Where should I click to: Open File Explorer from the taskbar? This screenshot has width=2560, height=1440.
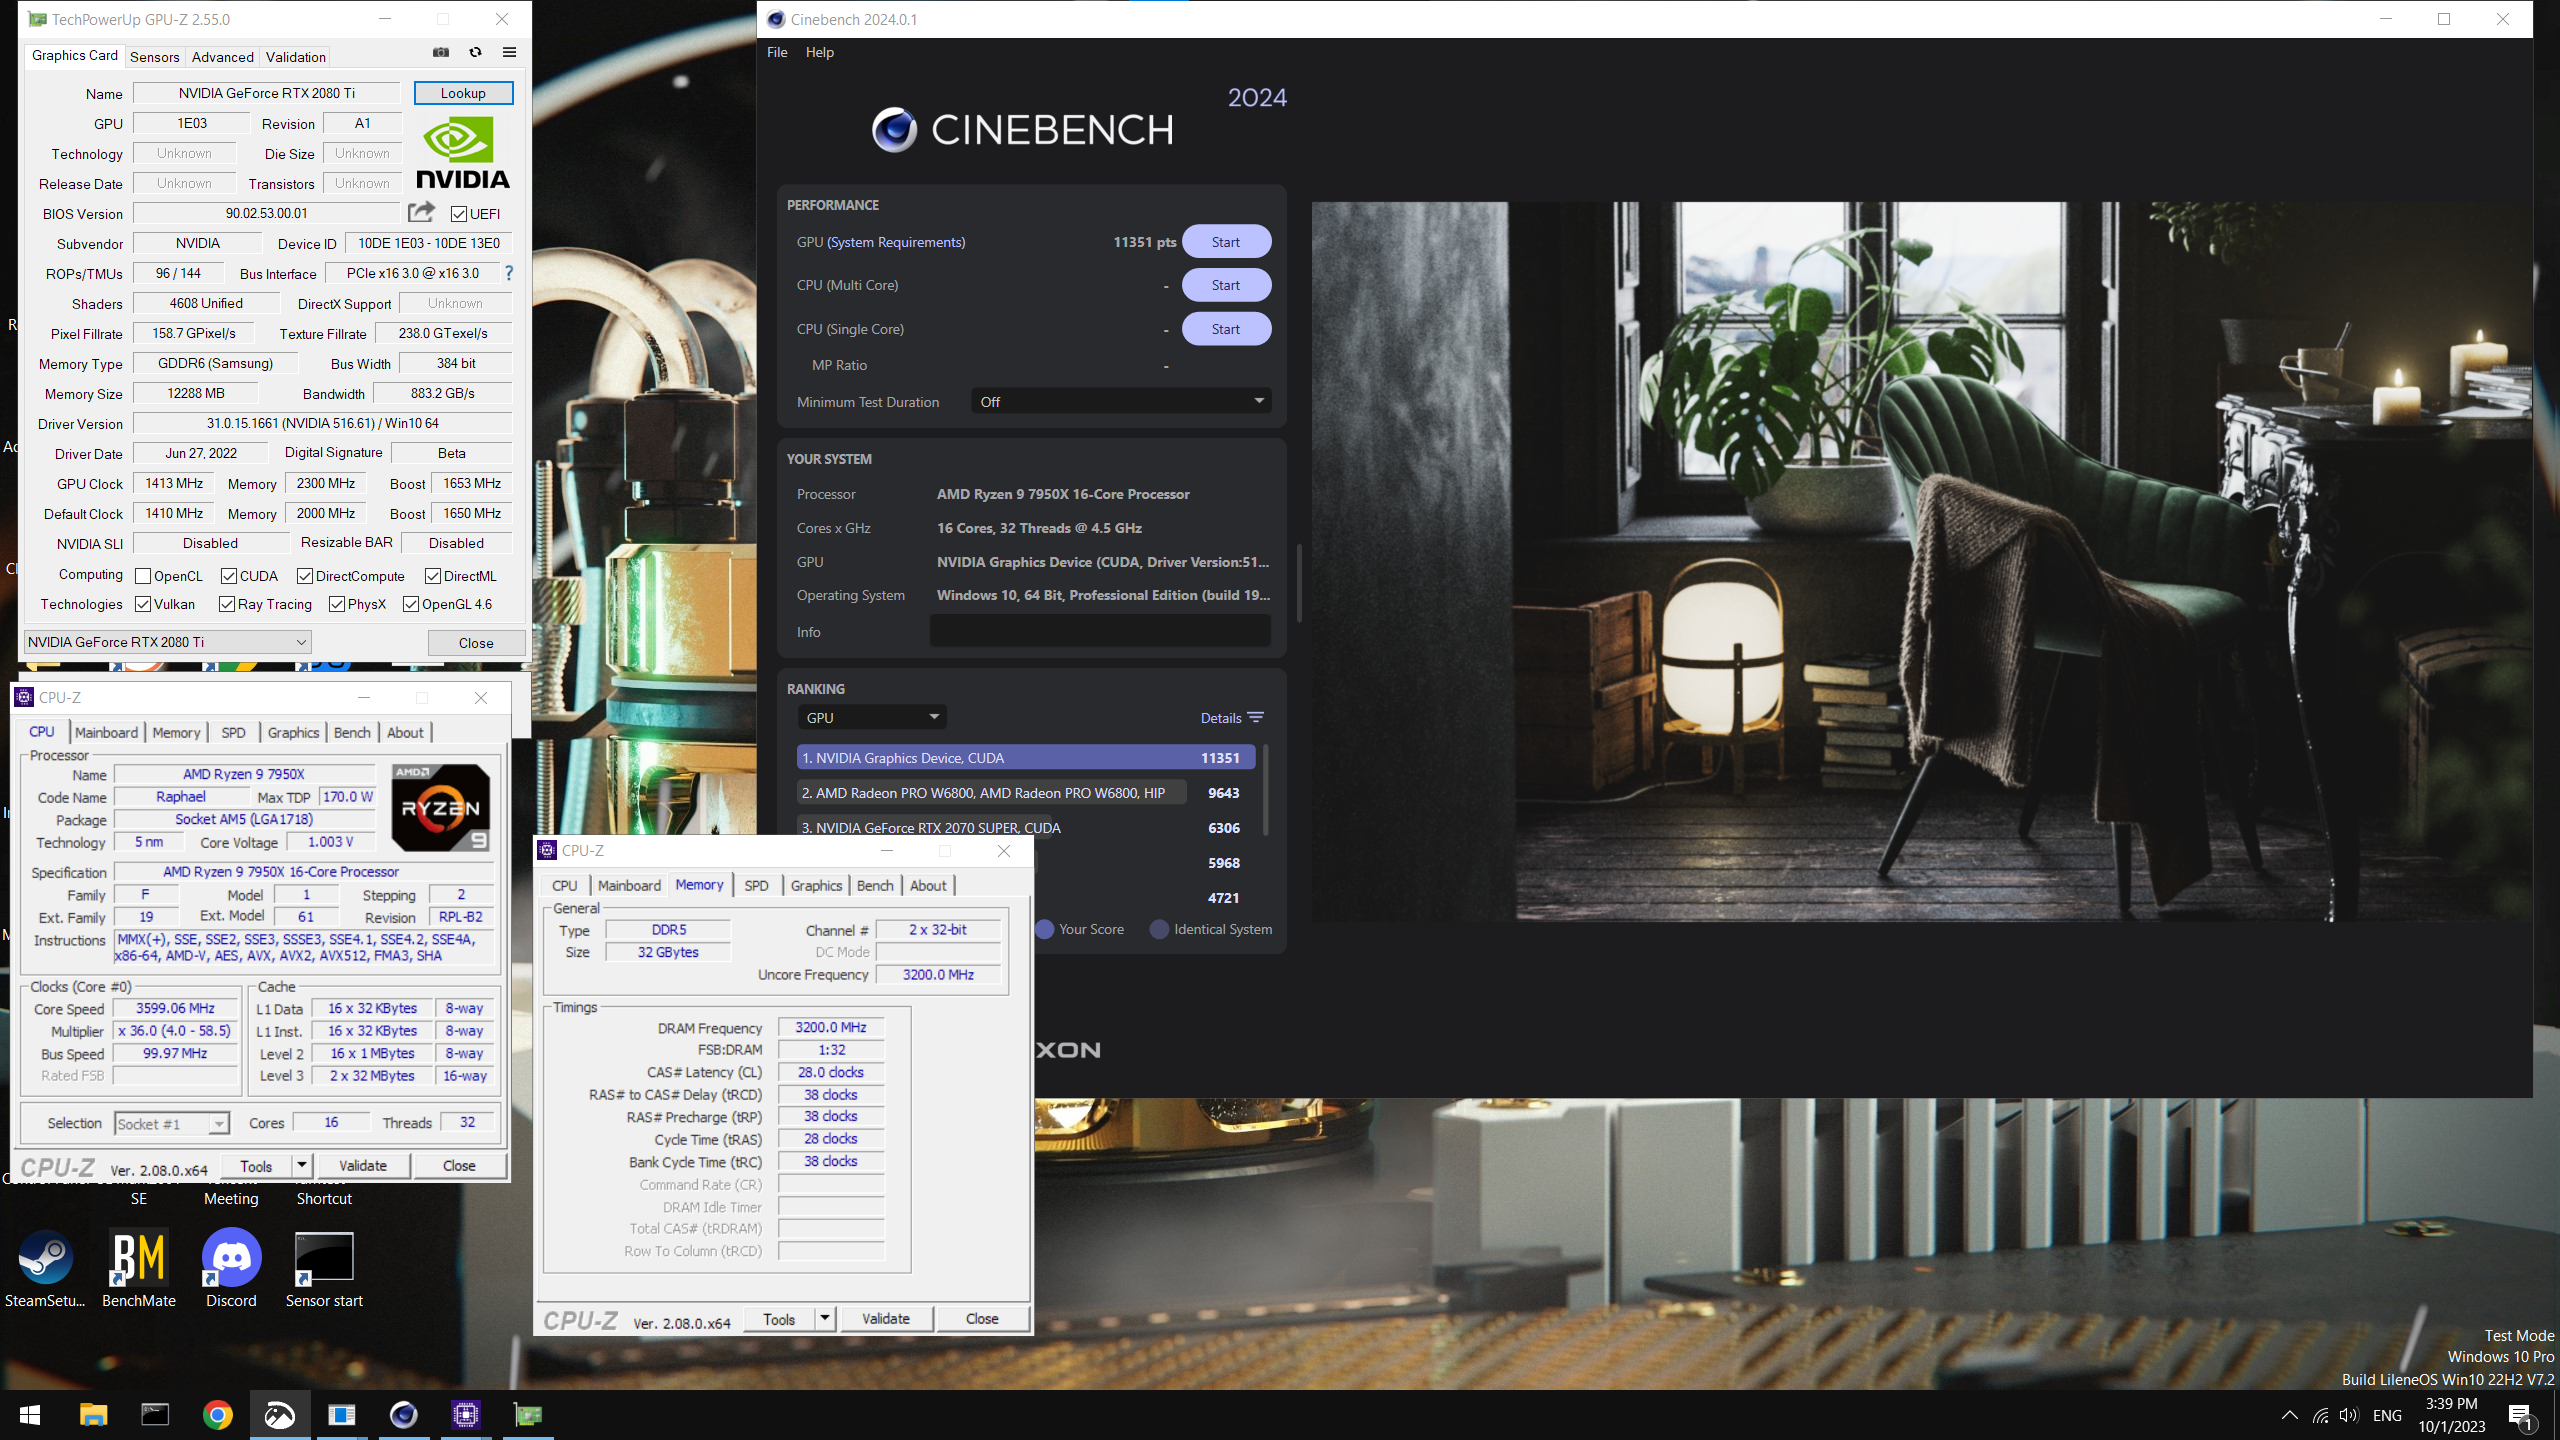pos(93,1415)
